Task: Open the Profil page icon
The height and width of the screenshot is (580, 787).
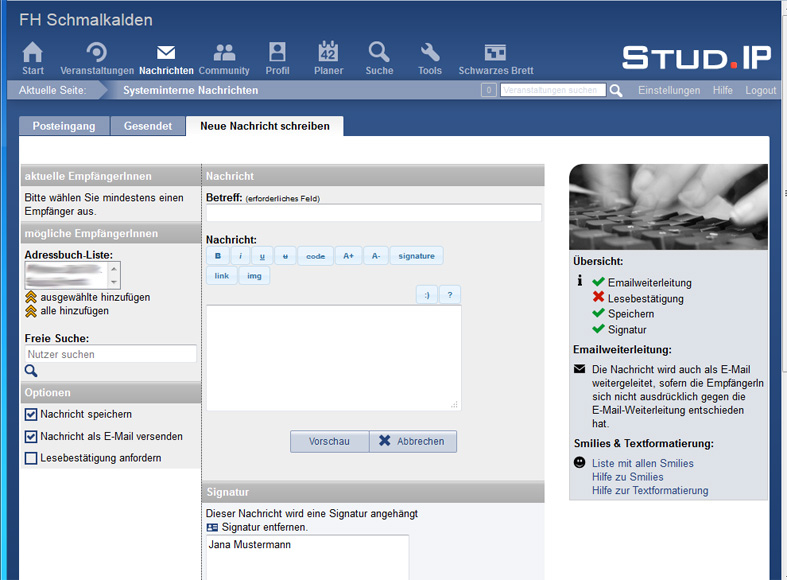Action: (x=277, y=54)
